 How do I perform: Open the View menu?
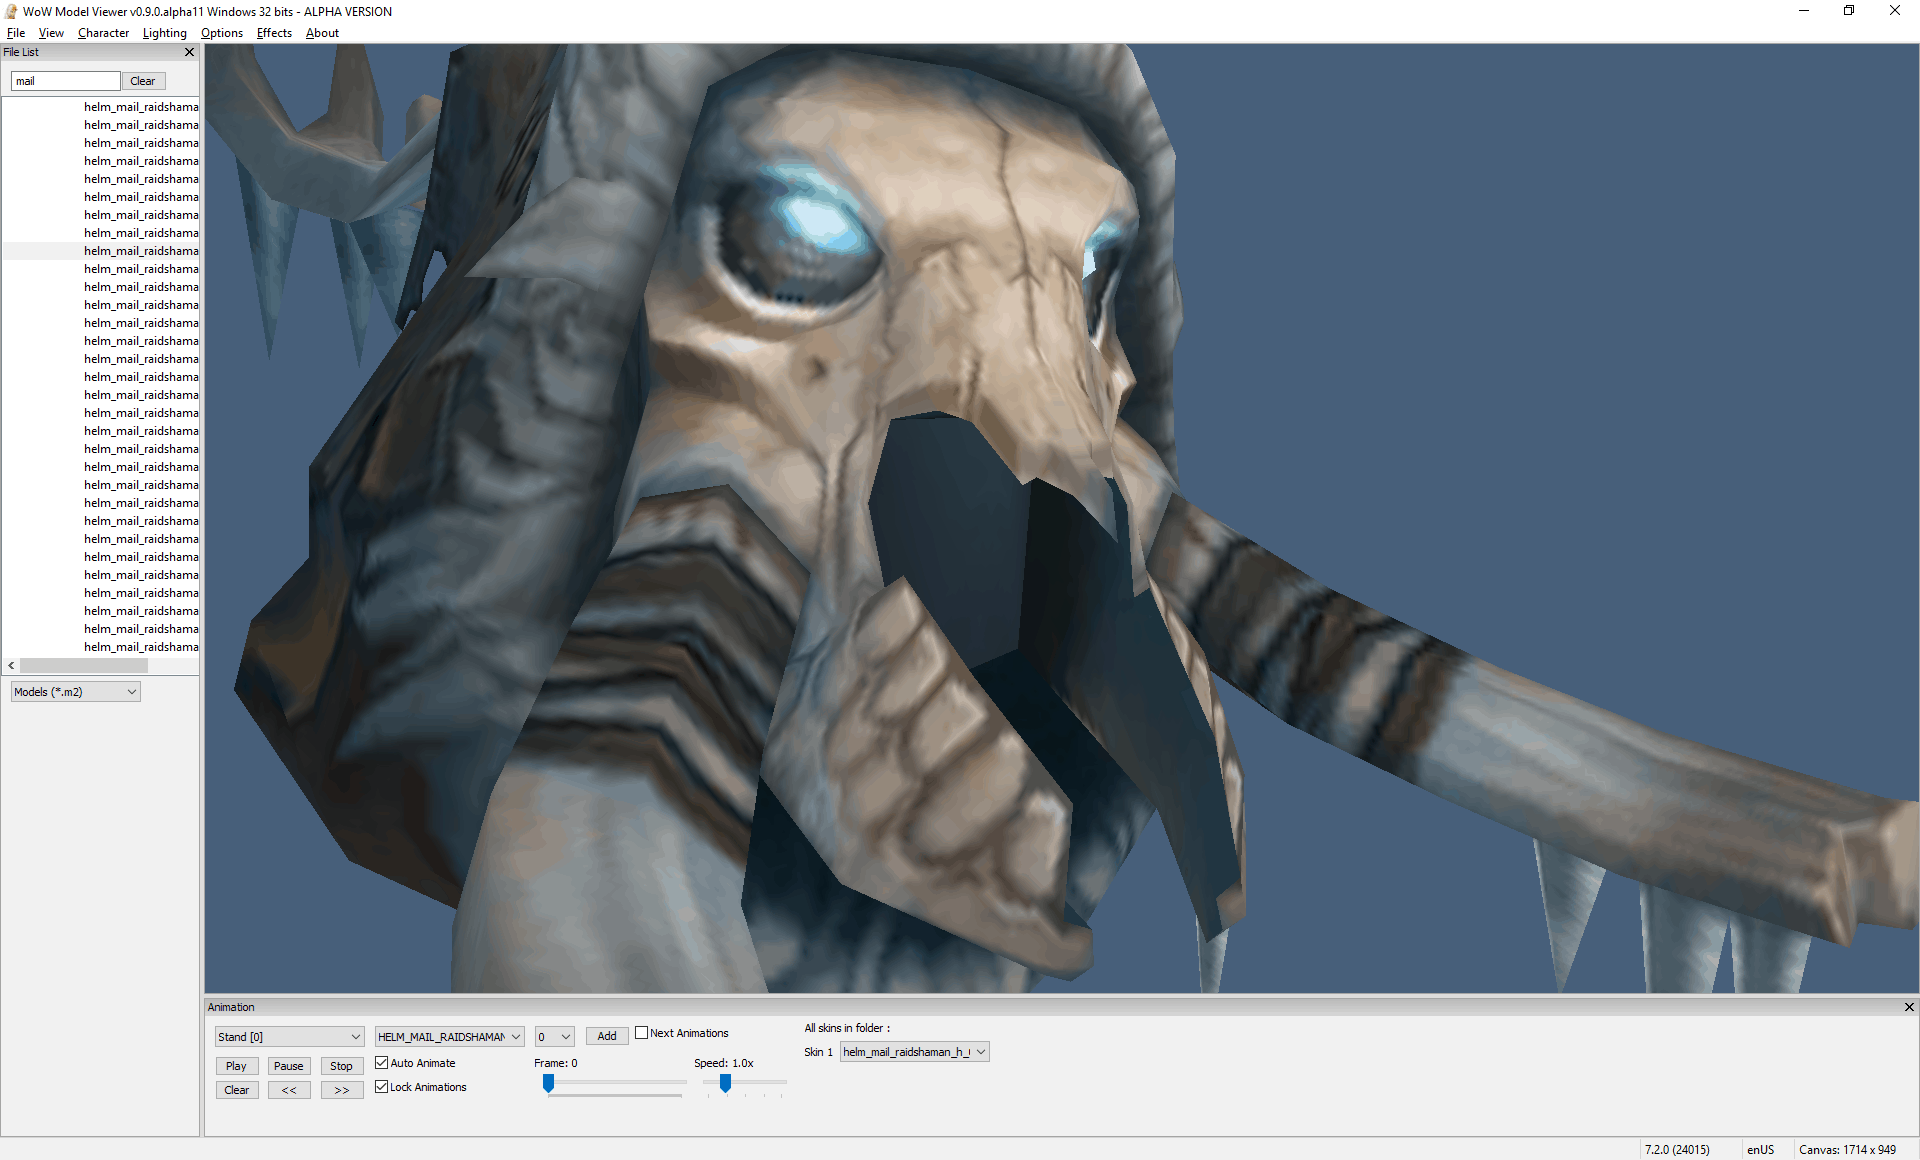click(51, 33)
